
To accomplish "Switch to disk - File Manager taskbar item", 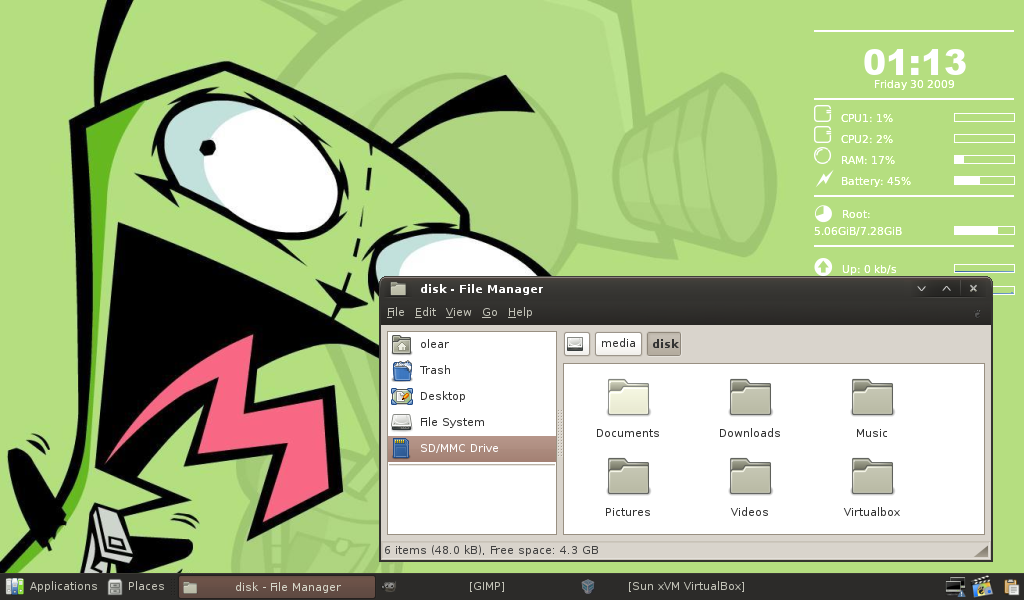I will click(x=277, y=587).
